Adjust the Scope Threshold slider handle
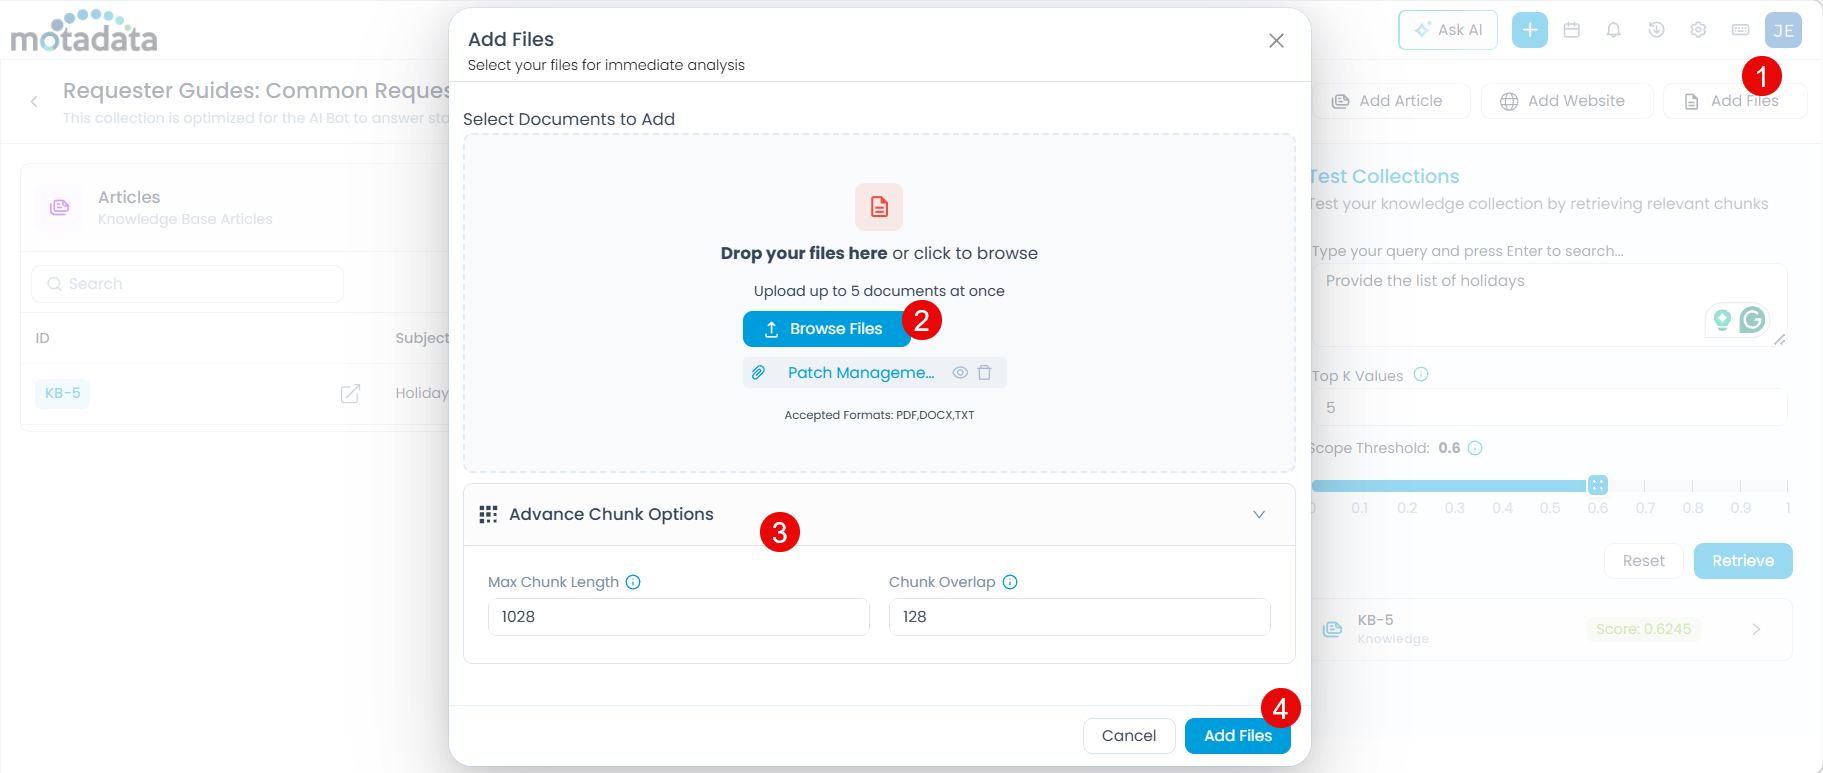Viewport: 1823px width, 773px height. click(1597, 485)
